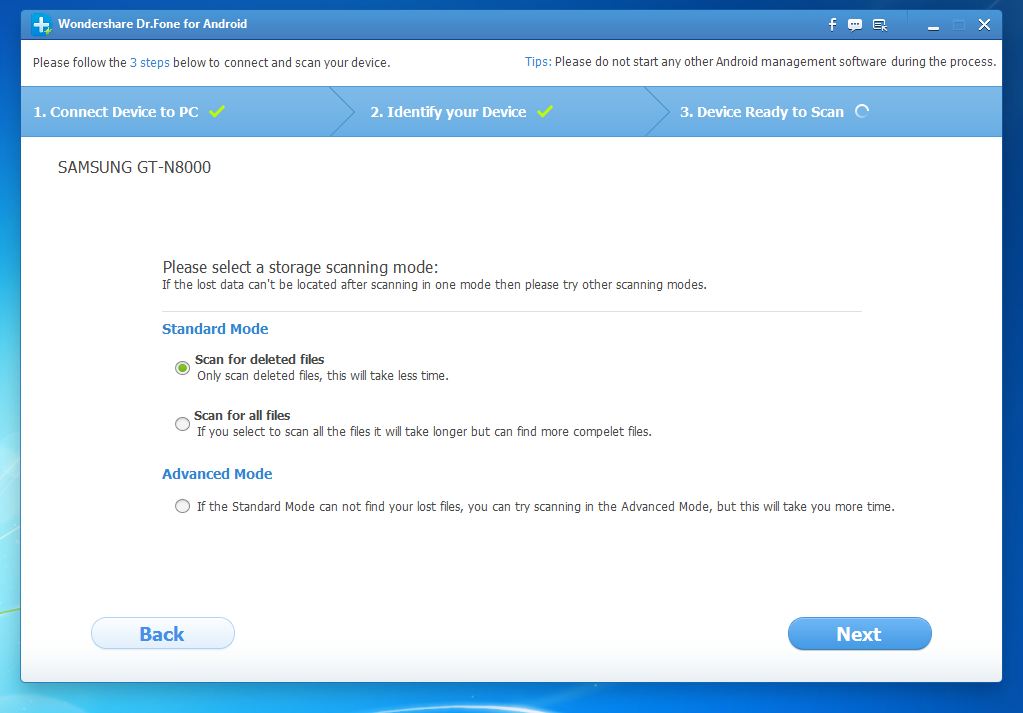This screenshot has width=1023, height=713.
Task: Minimize the Dr.Fone window
Action: [x=934, y=26]
